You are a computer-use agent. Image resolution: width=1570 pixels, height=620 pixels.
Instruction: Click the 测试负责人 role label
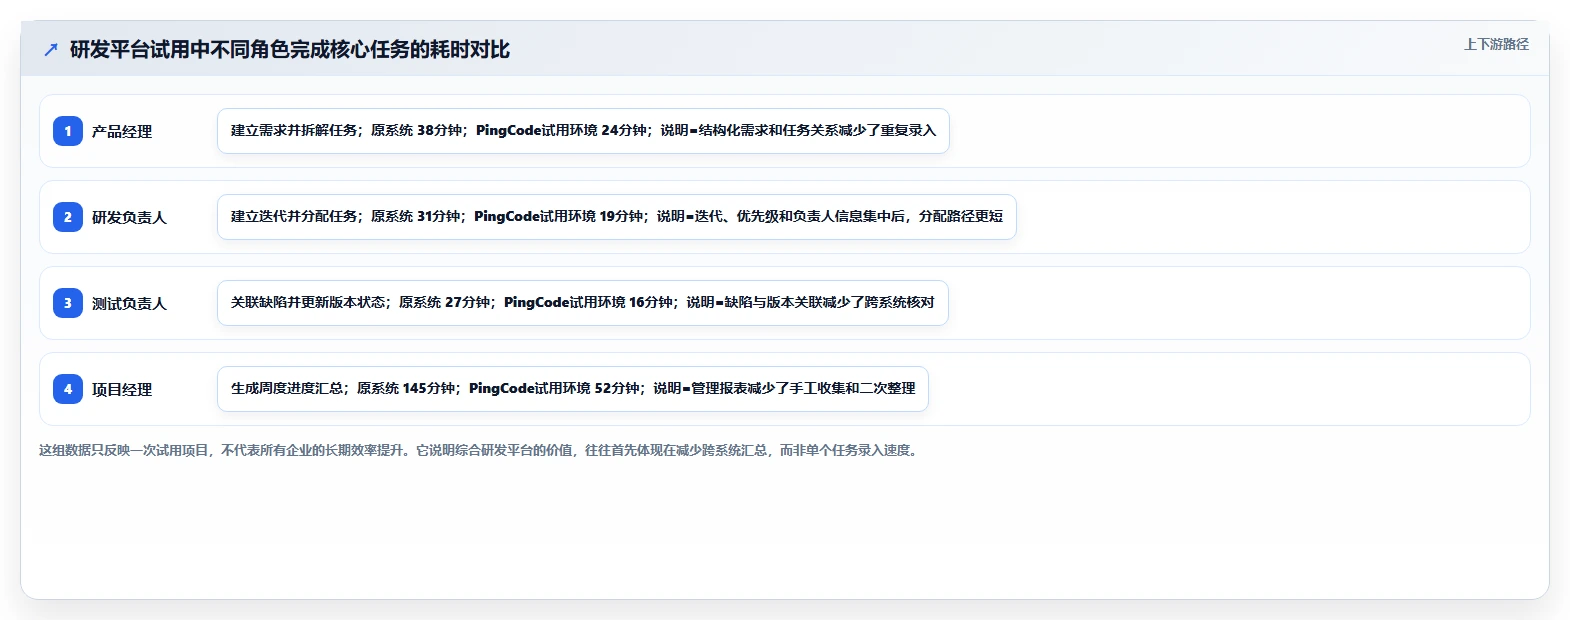point(129,303)
